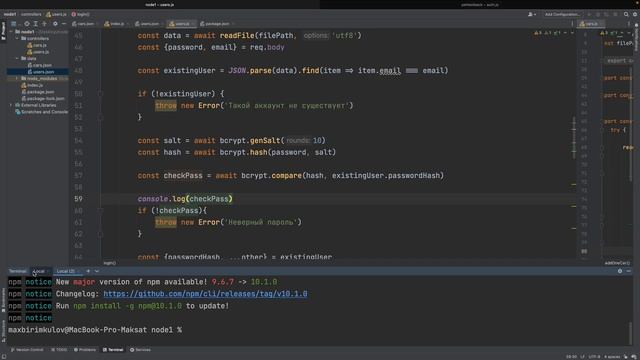This screenshot has height=360, width=640.
Task: Open package.json in project tree
Action: (x=38, y=92)
